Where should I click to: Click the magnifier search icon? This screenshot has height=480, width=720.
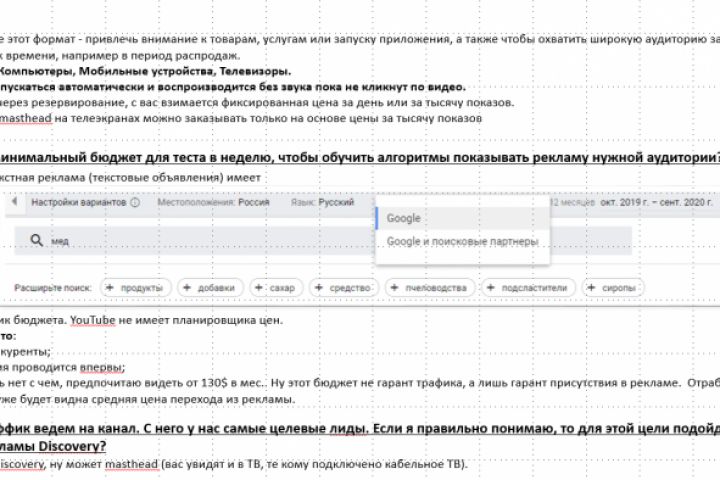(x=36, y=240)
